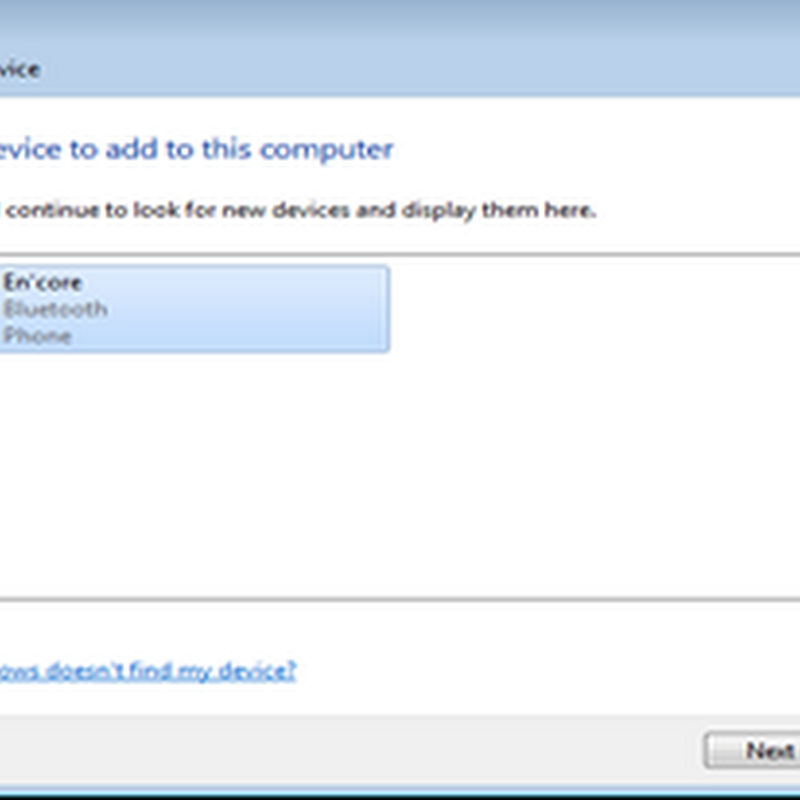Click the Bluetooth label under En'core
Viewport: 800px width, 800px height.
point(55,309)
